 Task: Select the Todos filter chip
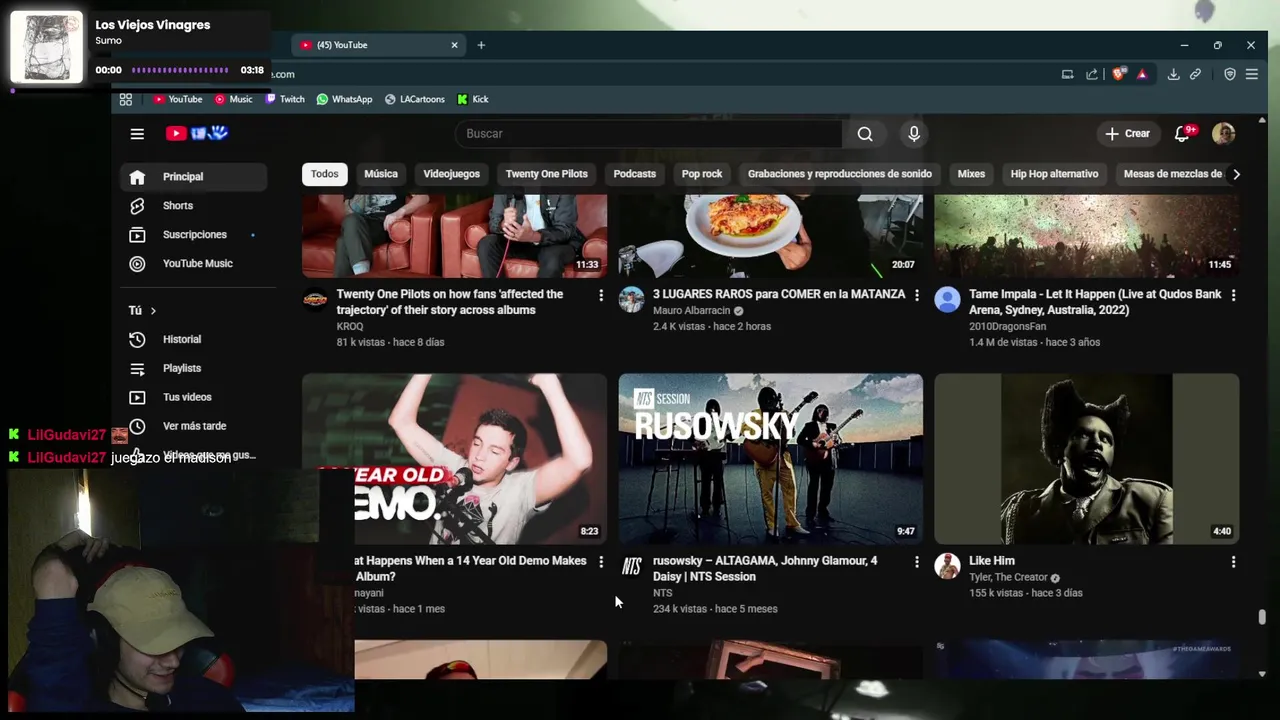[x=324, y=174]
